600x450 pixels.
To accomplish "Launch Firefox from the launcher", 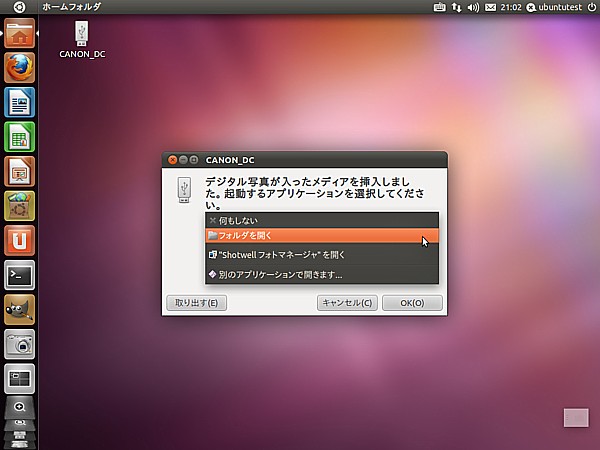I will coord(20,68).
